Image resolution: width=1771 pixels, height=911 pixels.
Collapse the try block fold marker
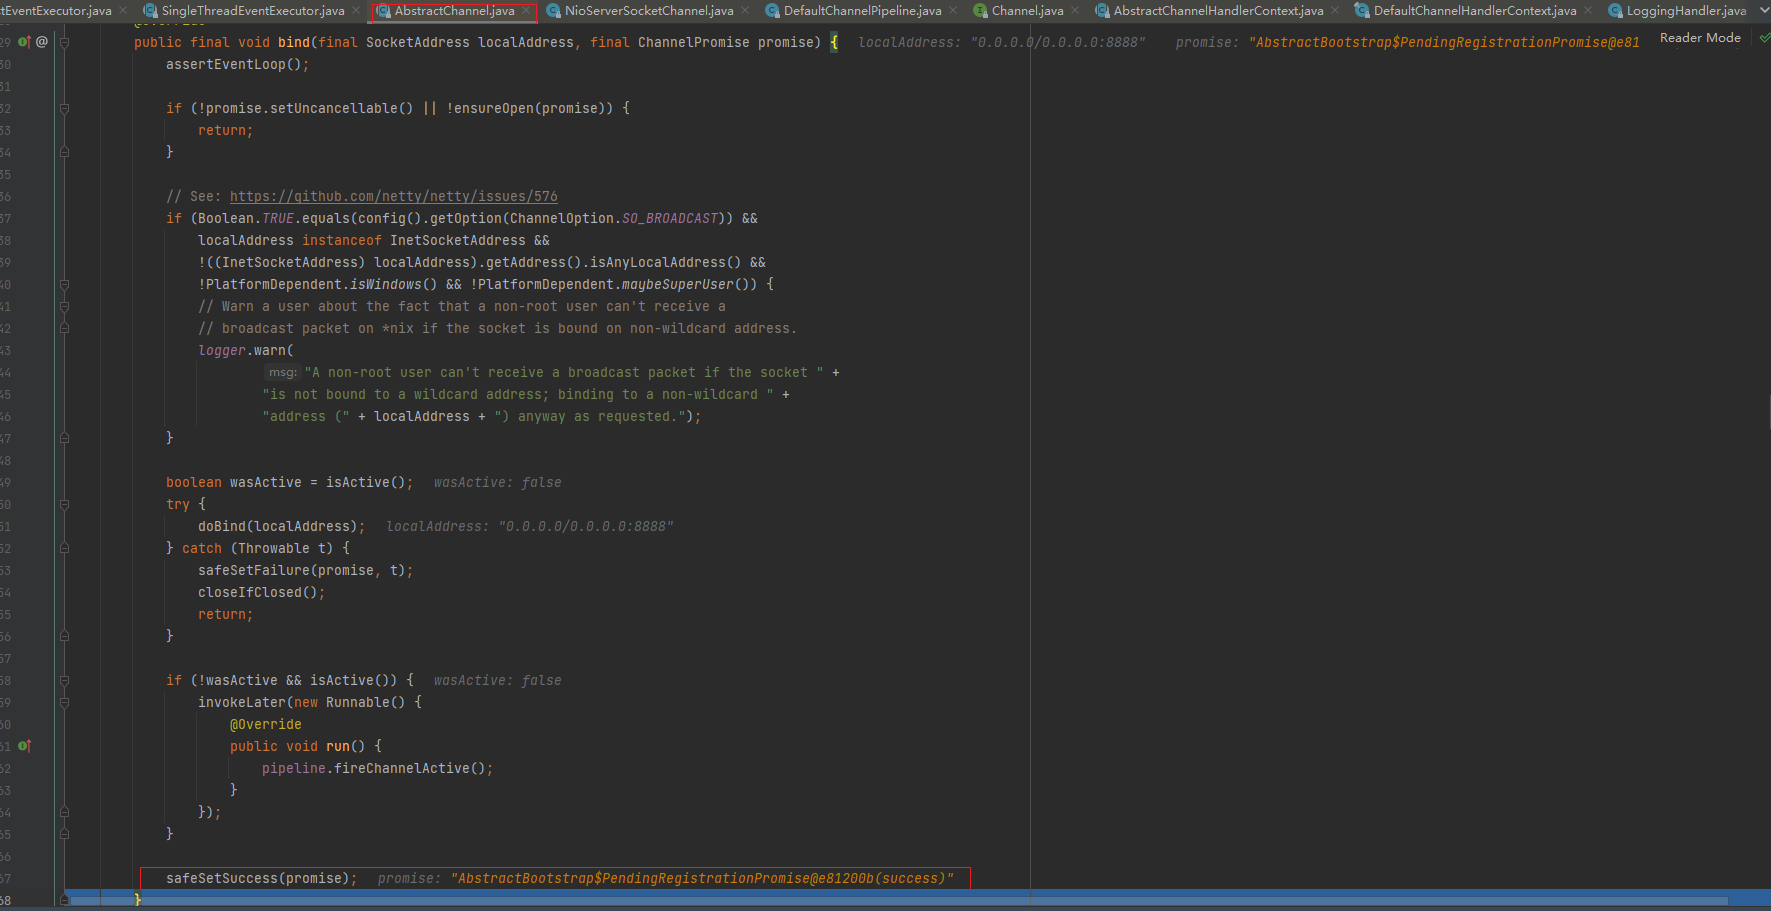[x=64, y=504]
